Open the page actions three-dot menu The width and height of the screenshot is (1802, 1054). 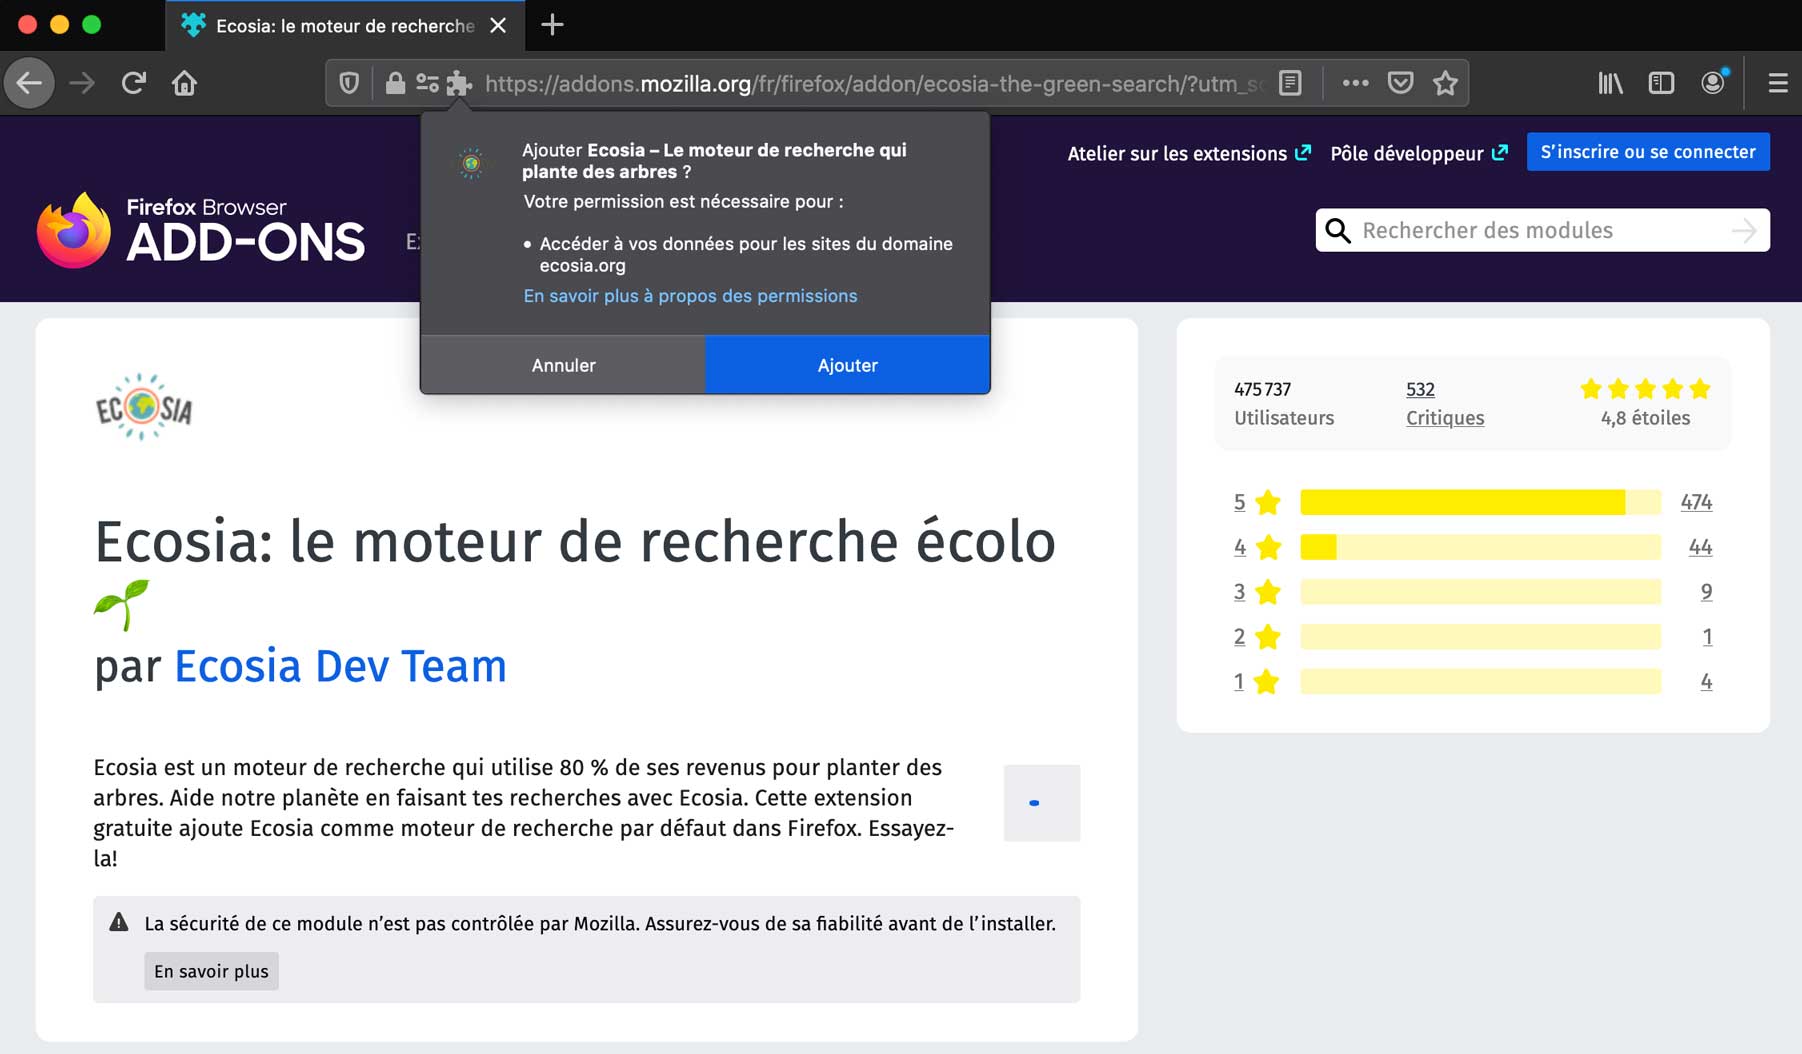coord(1355,83)
